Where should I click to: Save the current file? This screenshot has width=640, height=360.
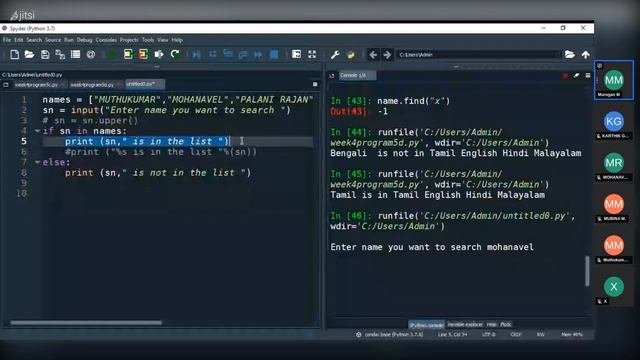click(x=45, y=54)
